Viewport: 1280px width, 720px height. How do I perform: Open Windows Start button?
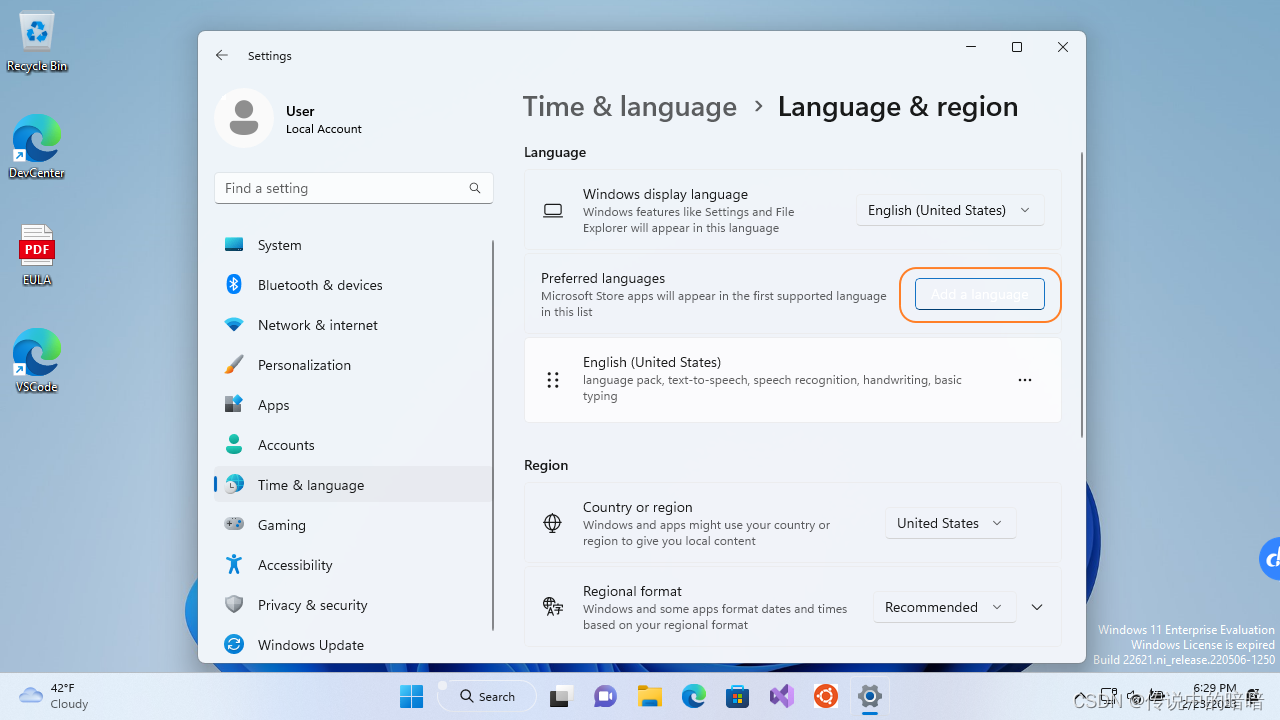[411, 697]
